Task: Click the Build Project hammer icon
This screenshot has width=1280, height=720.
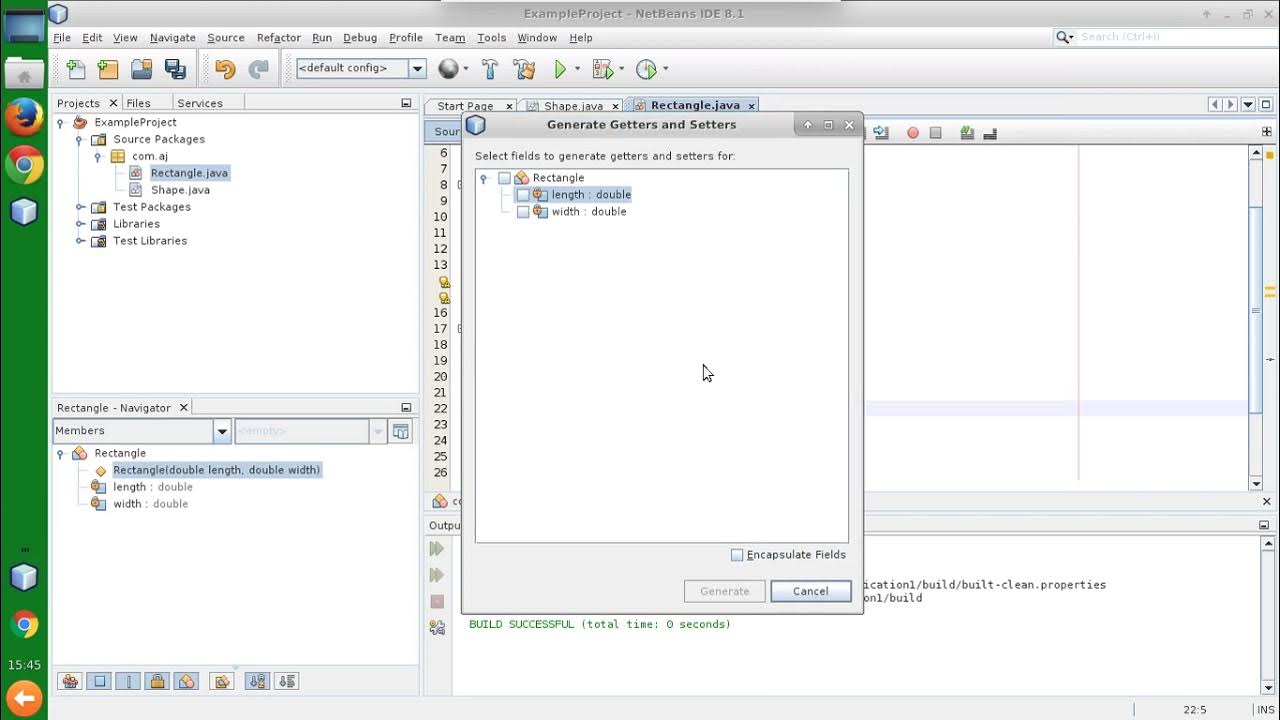Action: click(490, 69)
